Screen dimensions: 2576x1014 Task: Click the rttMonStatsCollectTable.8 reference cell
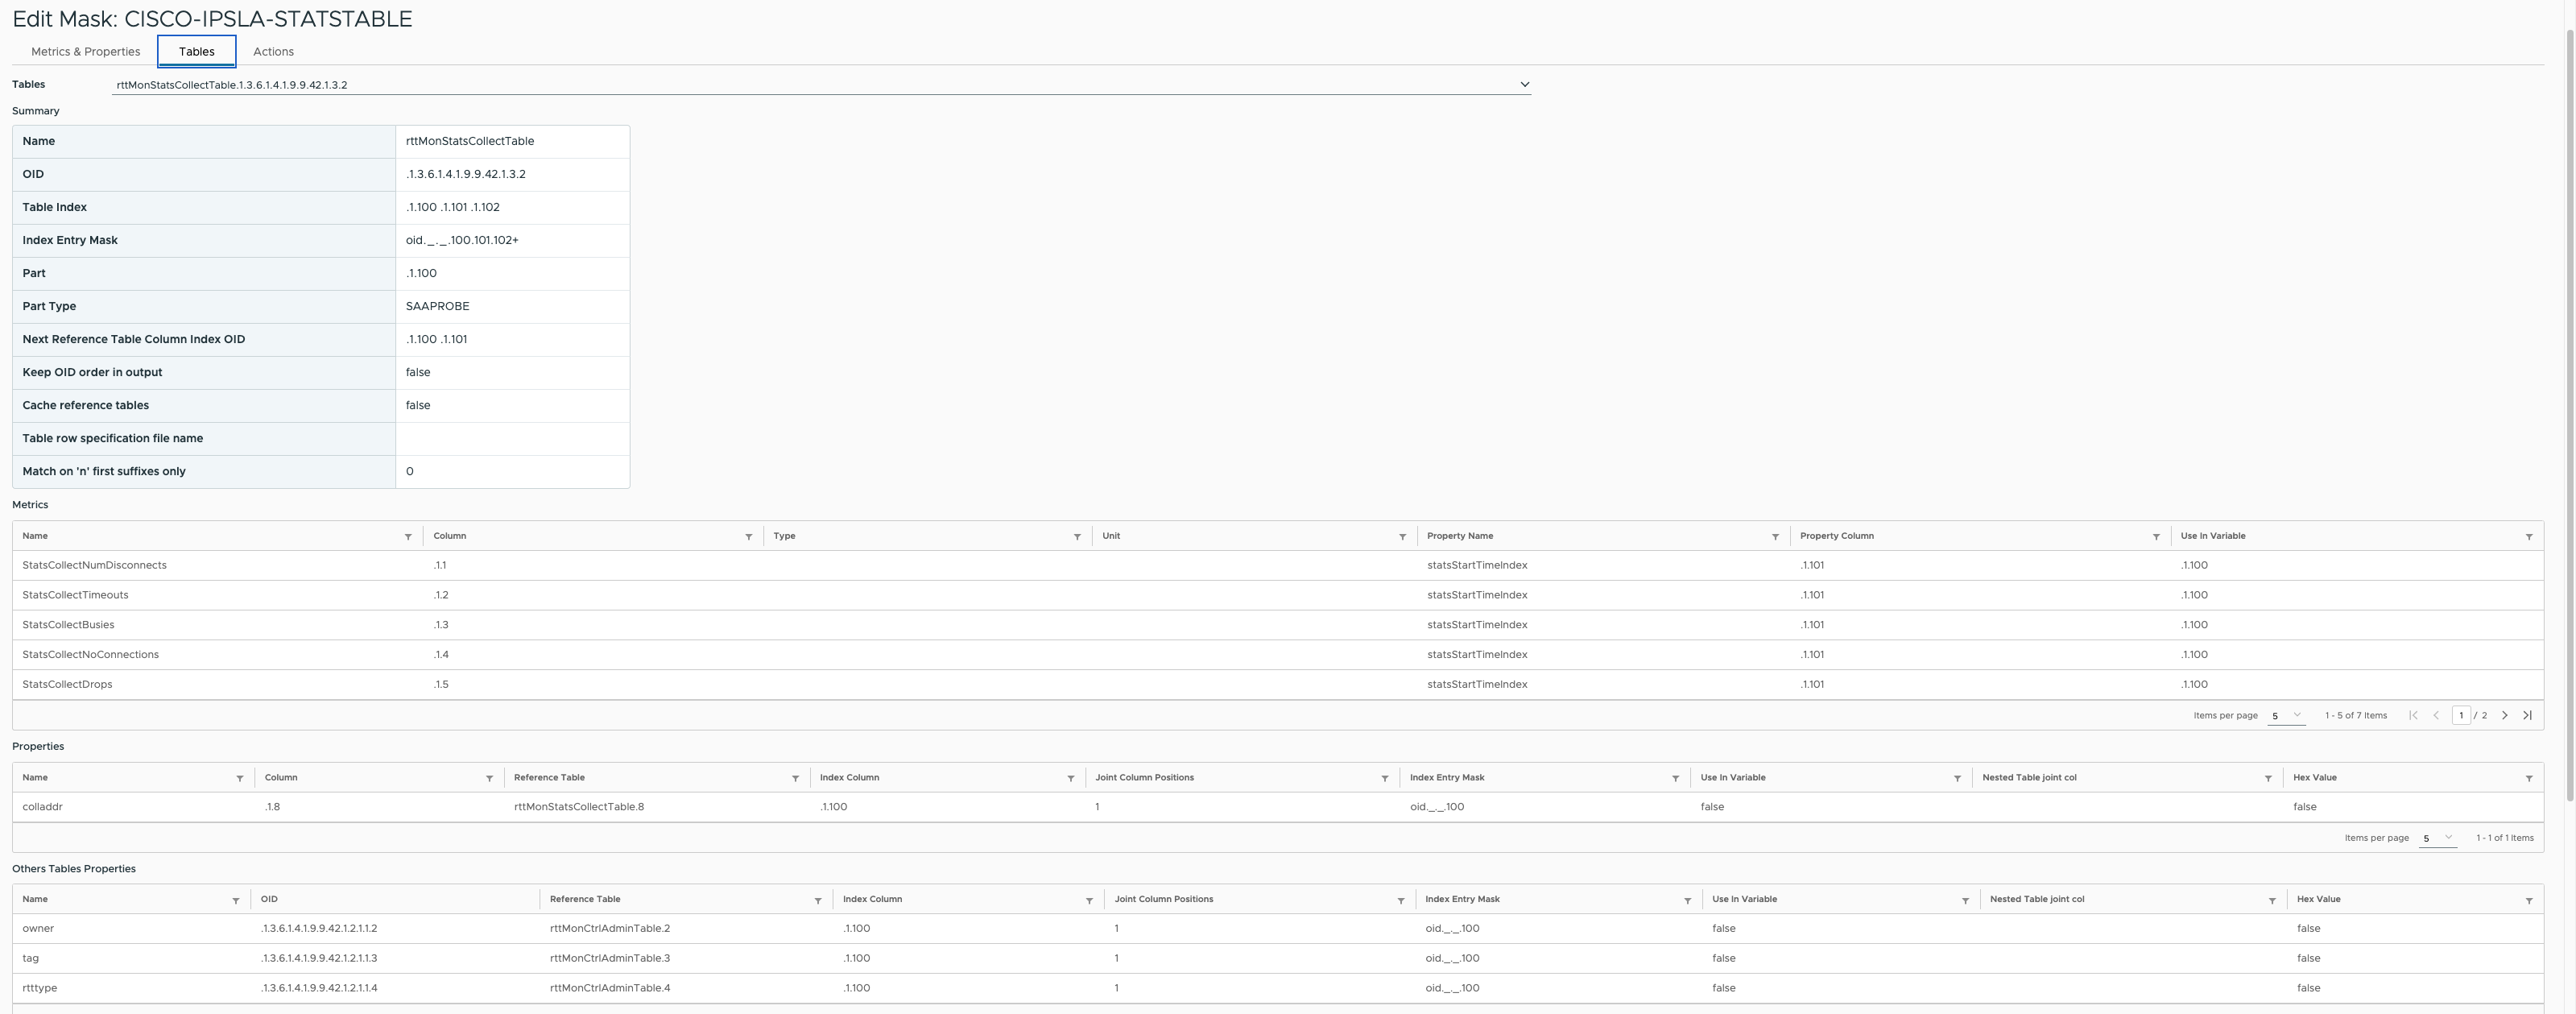tap(579, 807)
